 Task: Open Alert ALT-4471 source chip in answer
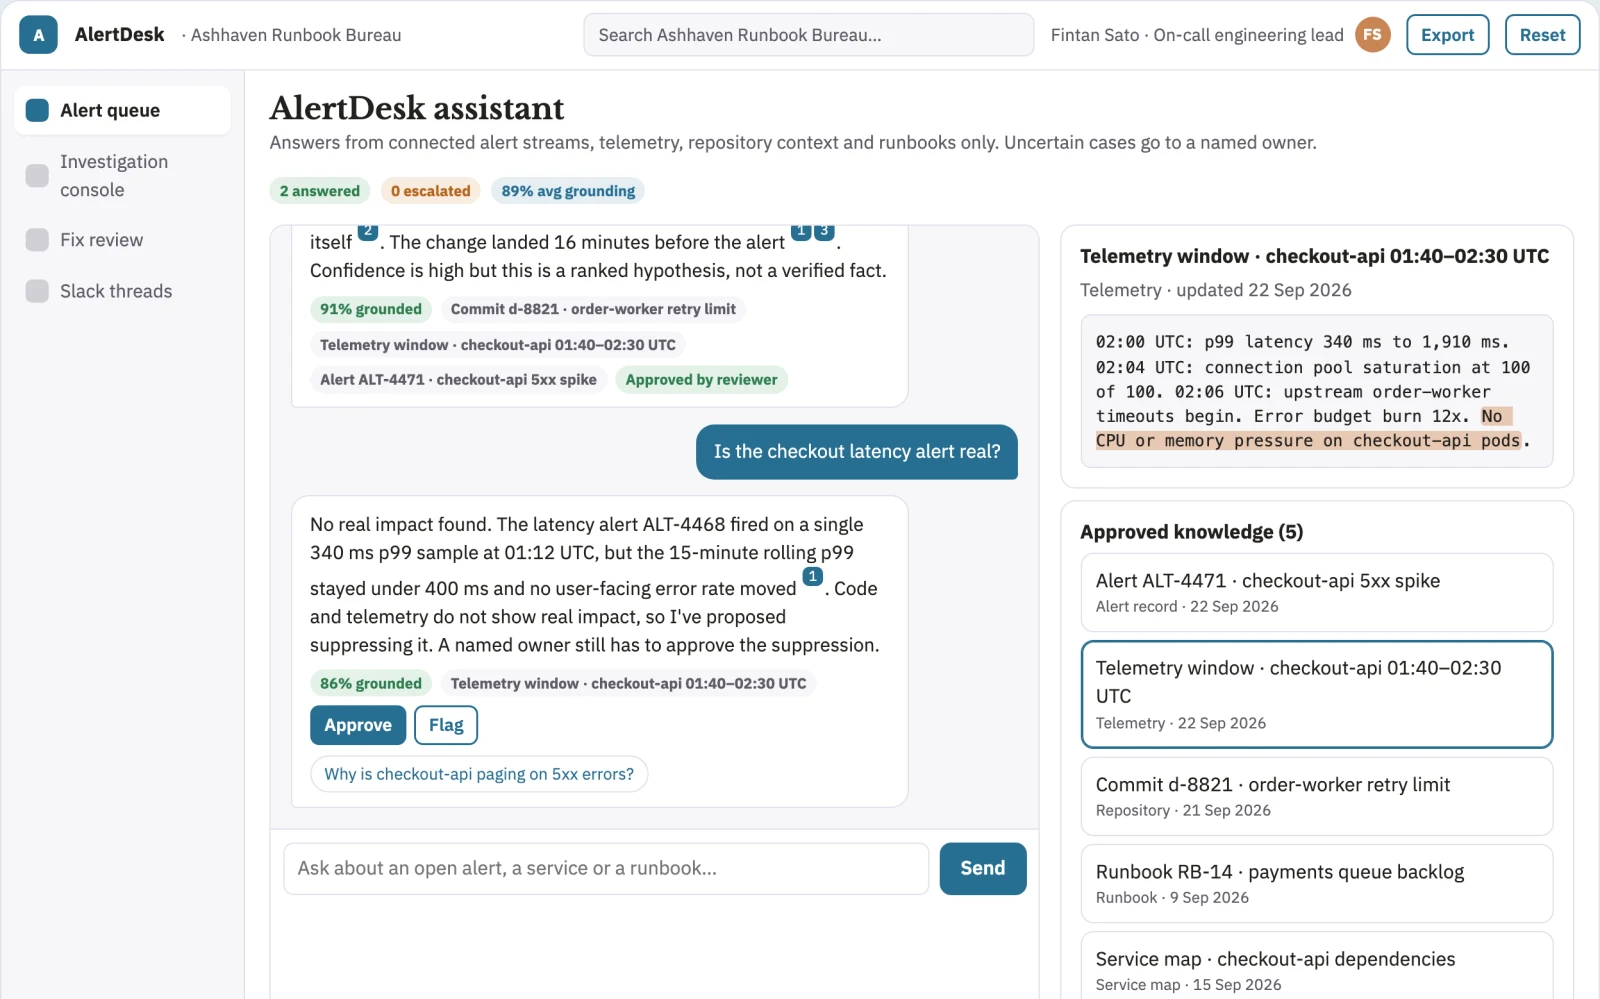(x=458, y=380)
